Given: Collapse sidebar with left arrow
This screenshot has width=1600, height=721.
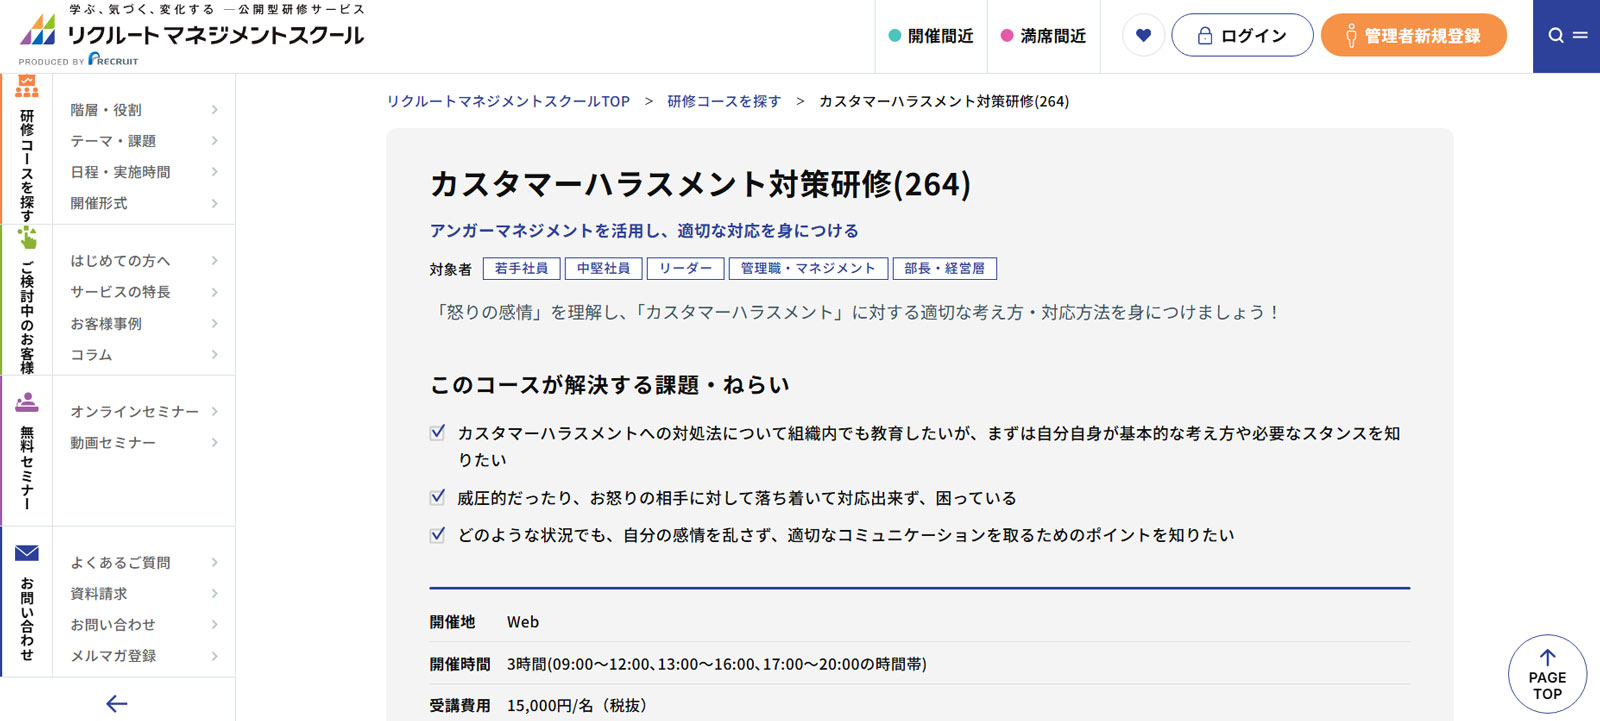Looking at the screenshot, I should click(117, 703).
